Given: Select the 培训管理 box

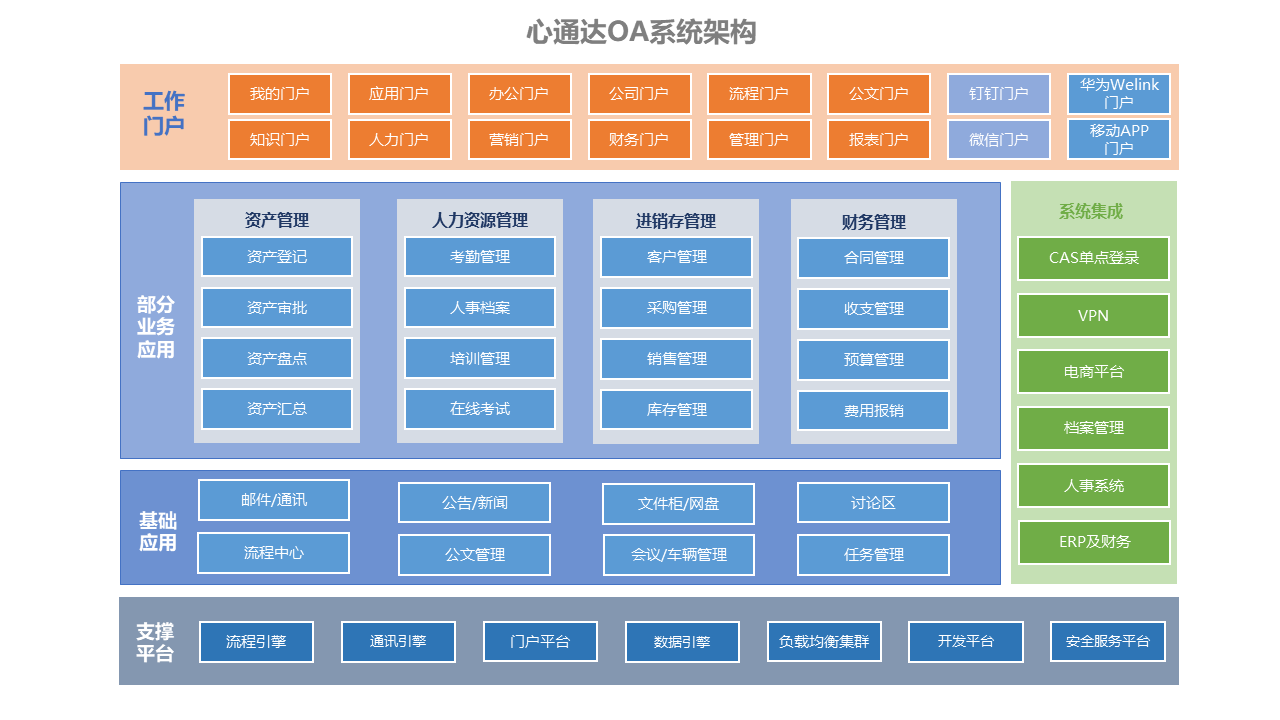Looking at the screenshot, I should pos(480,358).
